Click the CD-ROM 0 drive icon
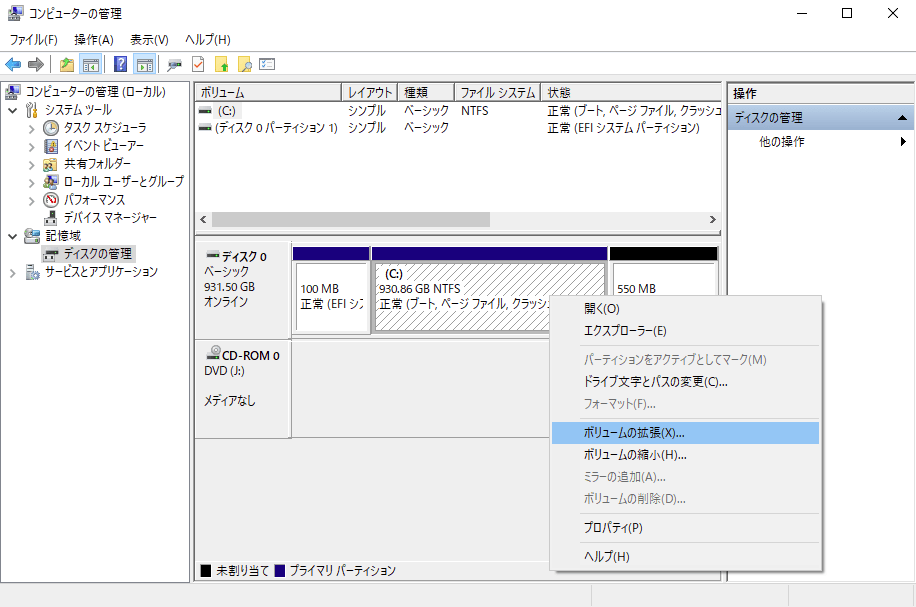This screenshot has height=607, width=916. click(213, 354)
